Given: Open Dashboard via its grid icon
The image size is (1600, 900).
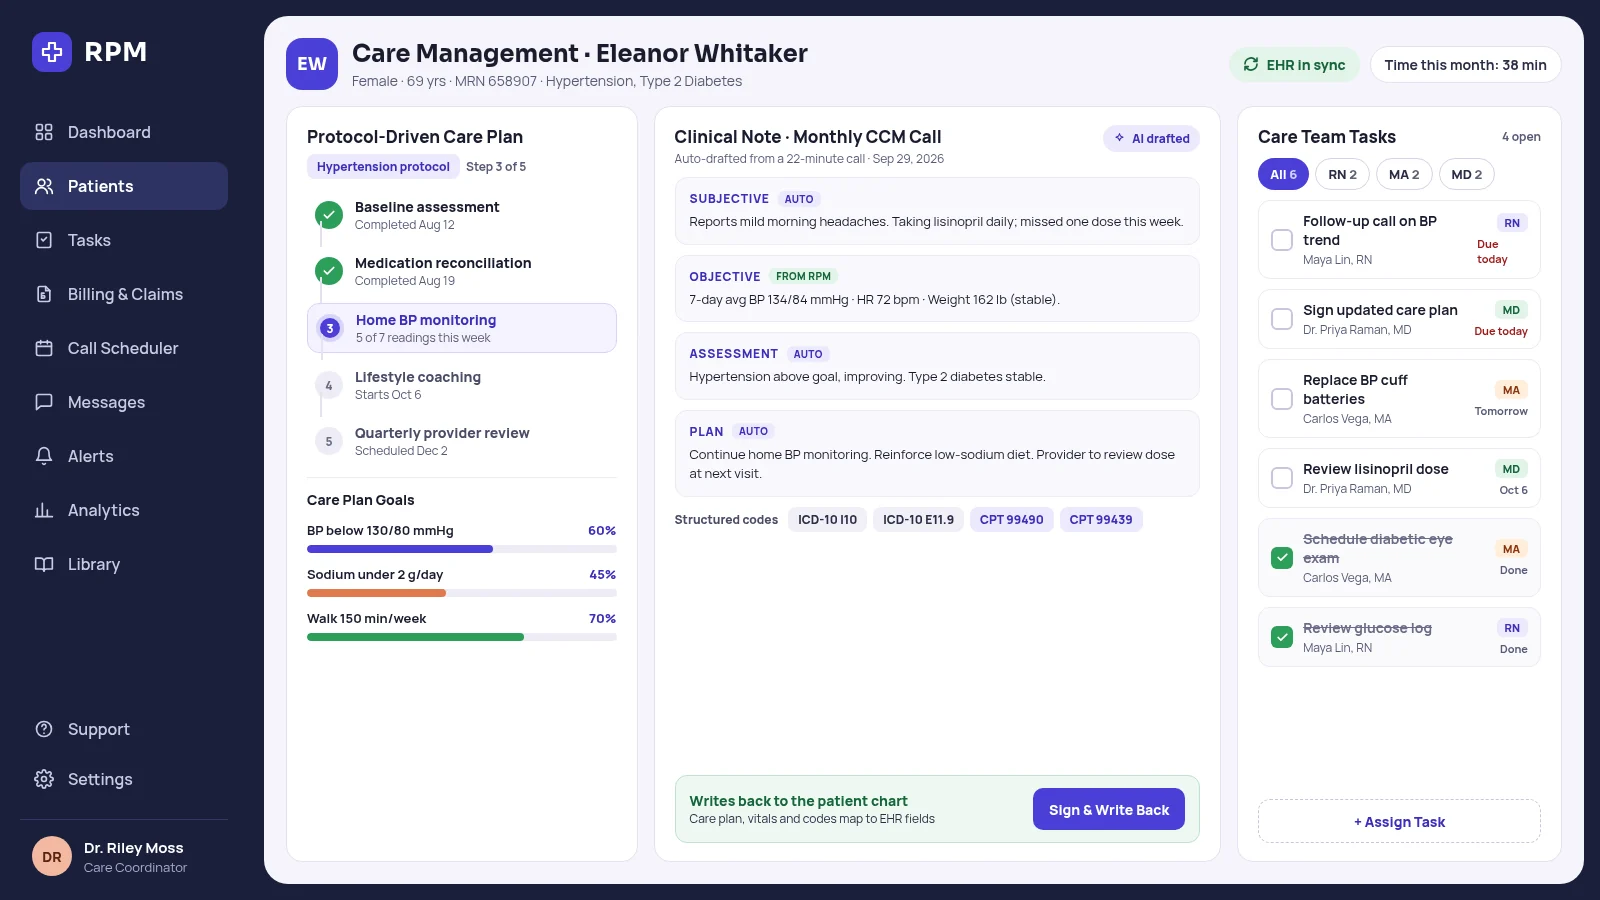Looking at the screenshot, I should coord(44,132).
